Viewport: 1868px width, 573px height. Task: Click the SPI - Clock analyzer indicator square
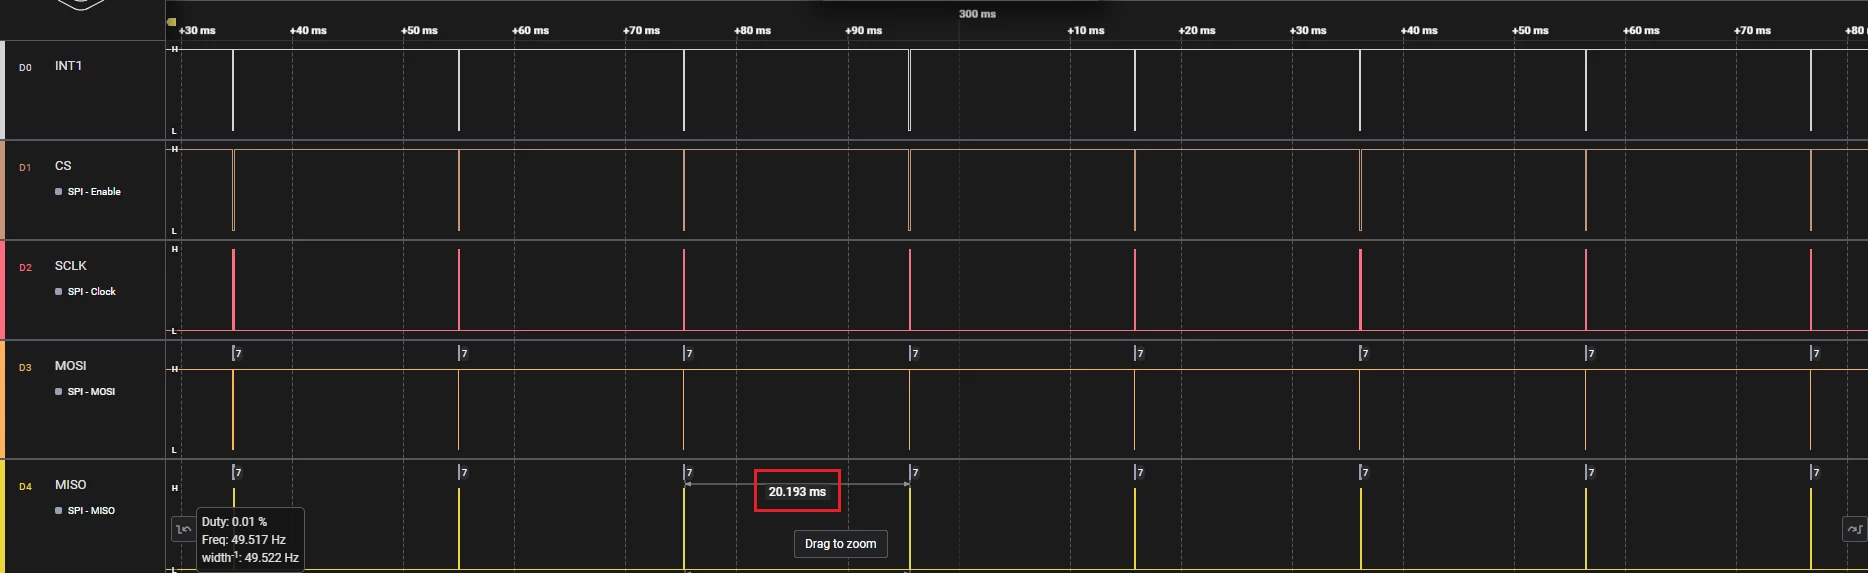[59, 292]
